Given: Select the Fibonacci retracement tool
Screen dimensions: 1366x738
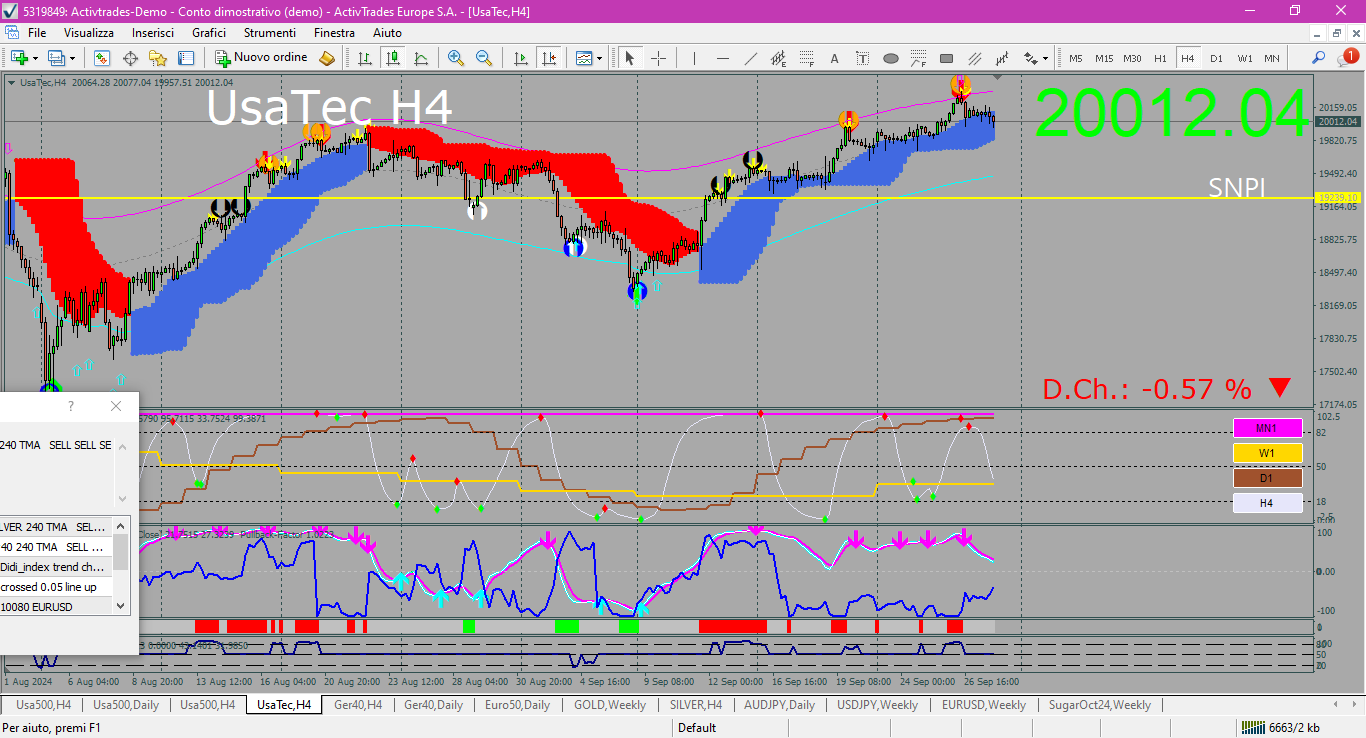Looking at the screenshot, I should pos(806,58).
